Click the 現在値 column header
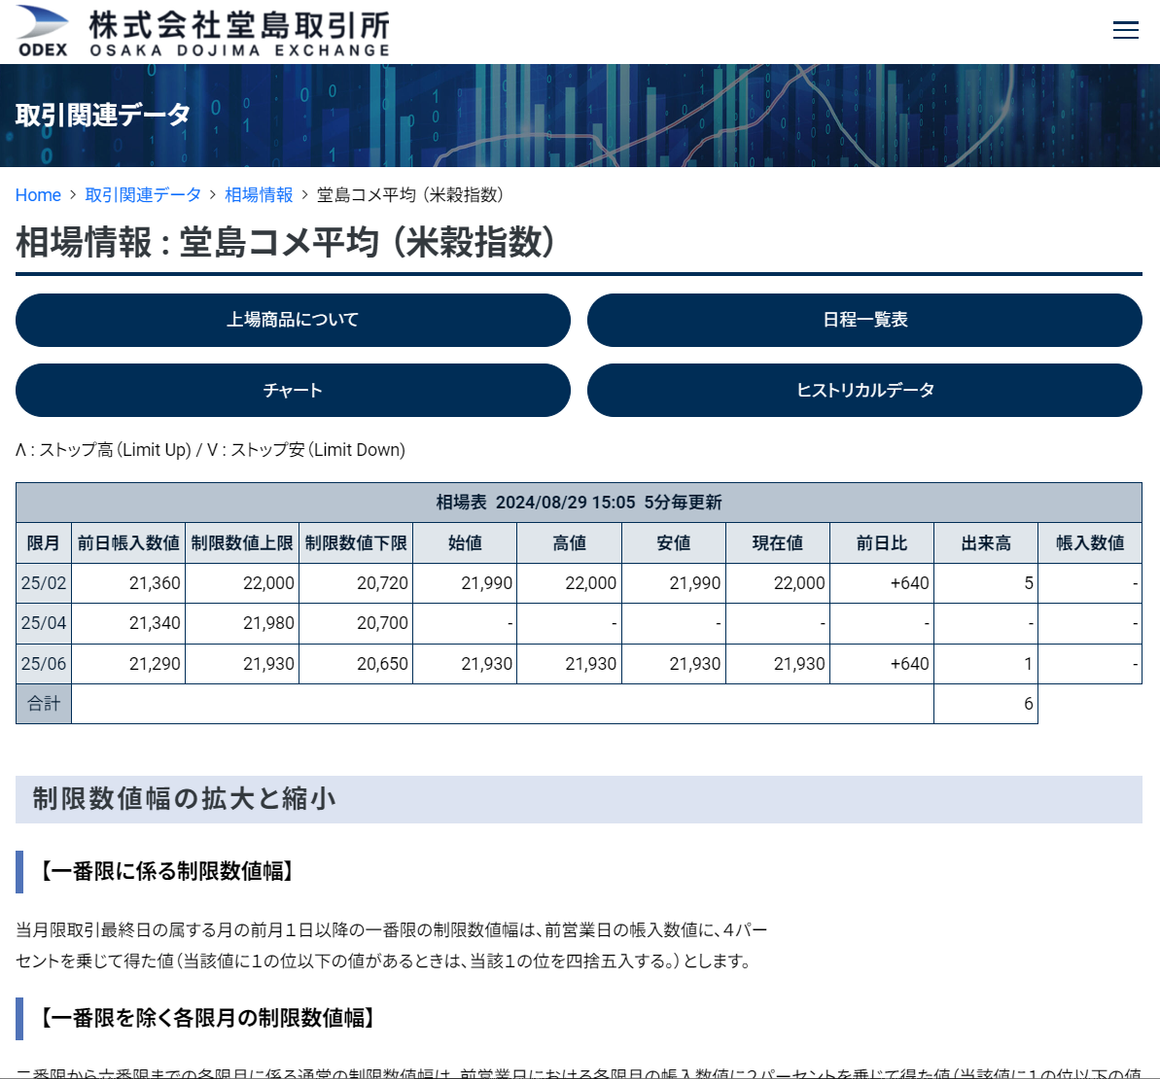The image size is (1160, 1079). [778, 543]
